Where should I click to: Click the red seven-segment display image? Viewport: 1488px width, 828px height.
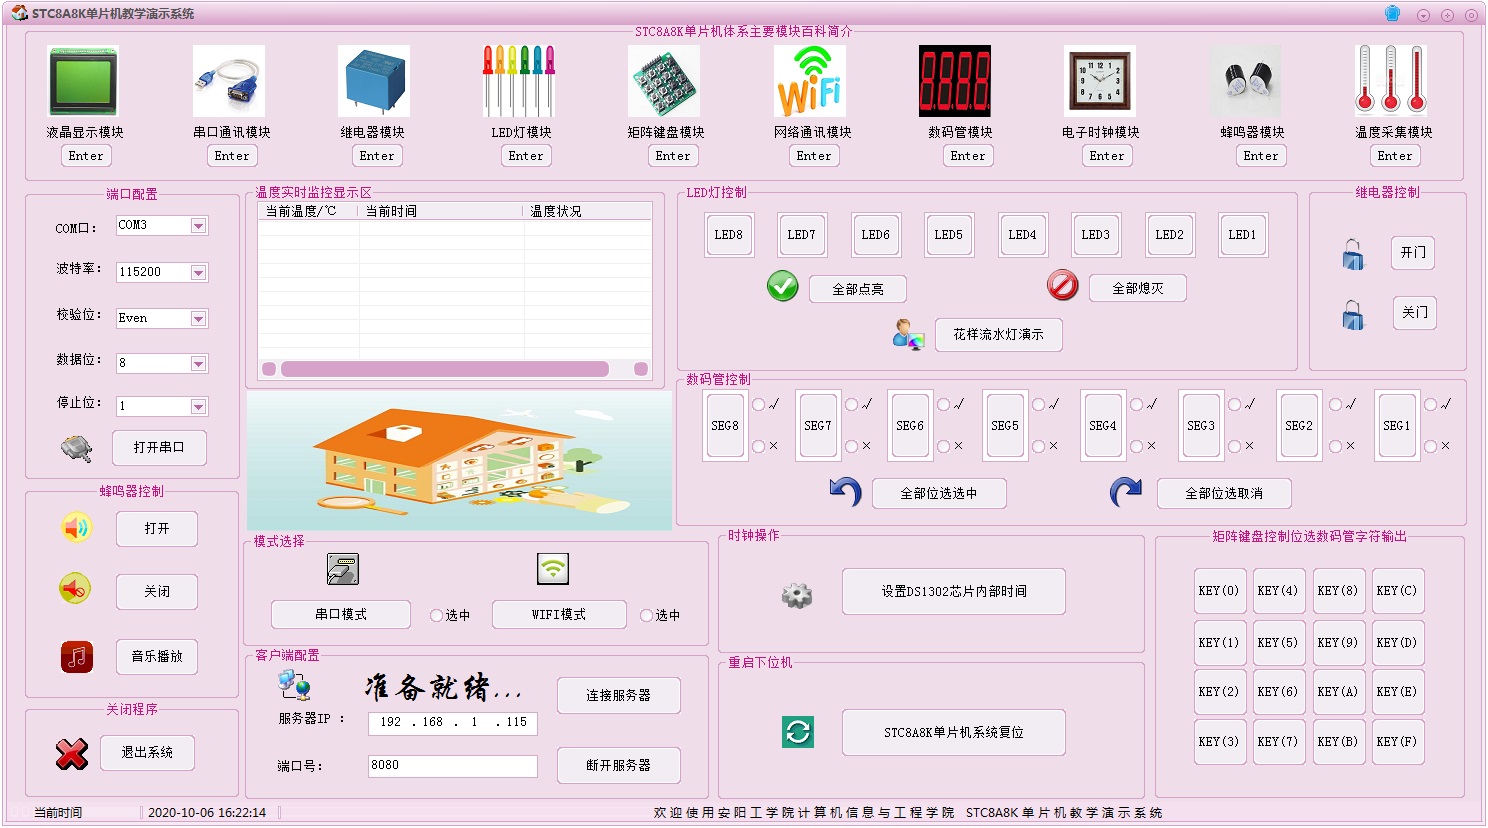coord(955,81)
